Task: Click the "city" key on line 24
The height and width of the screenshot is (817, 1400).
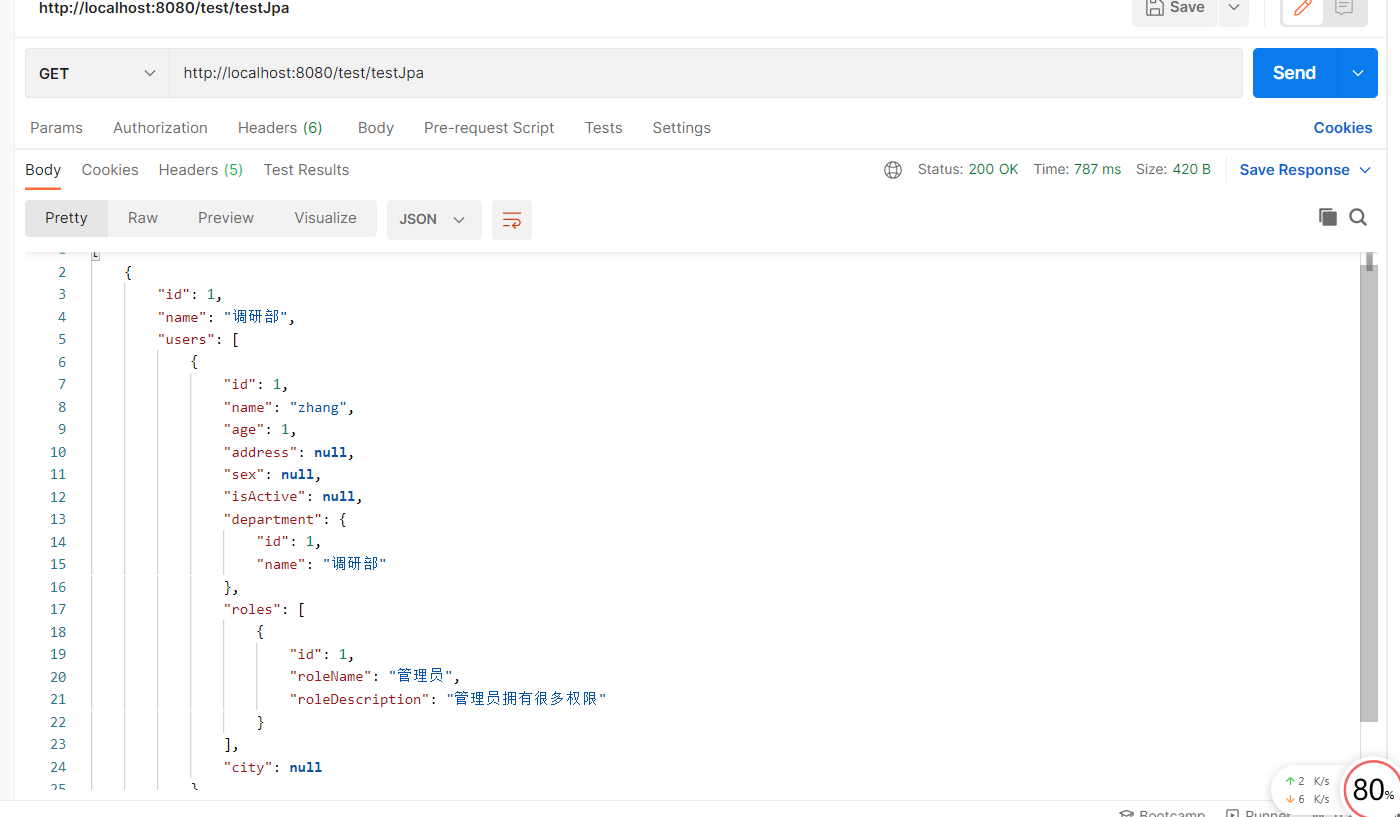Action: point(249,767)
